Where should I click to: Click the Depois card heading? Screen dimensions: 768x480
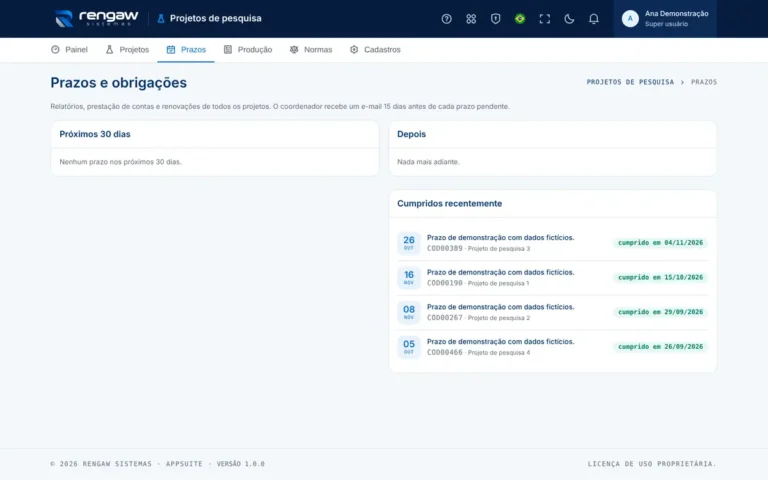click(411, 134)
